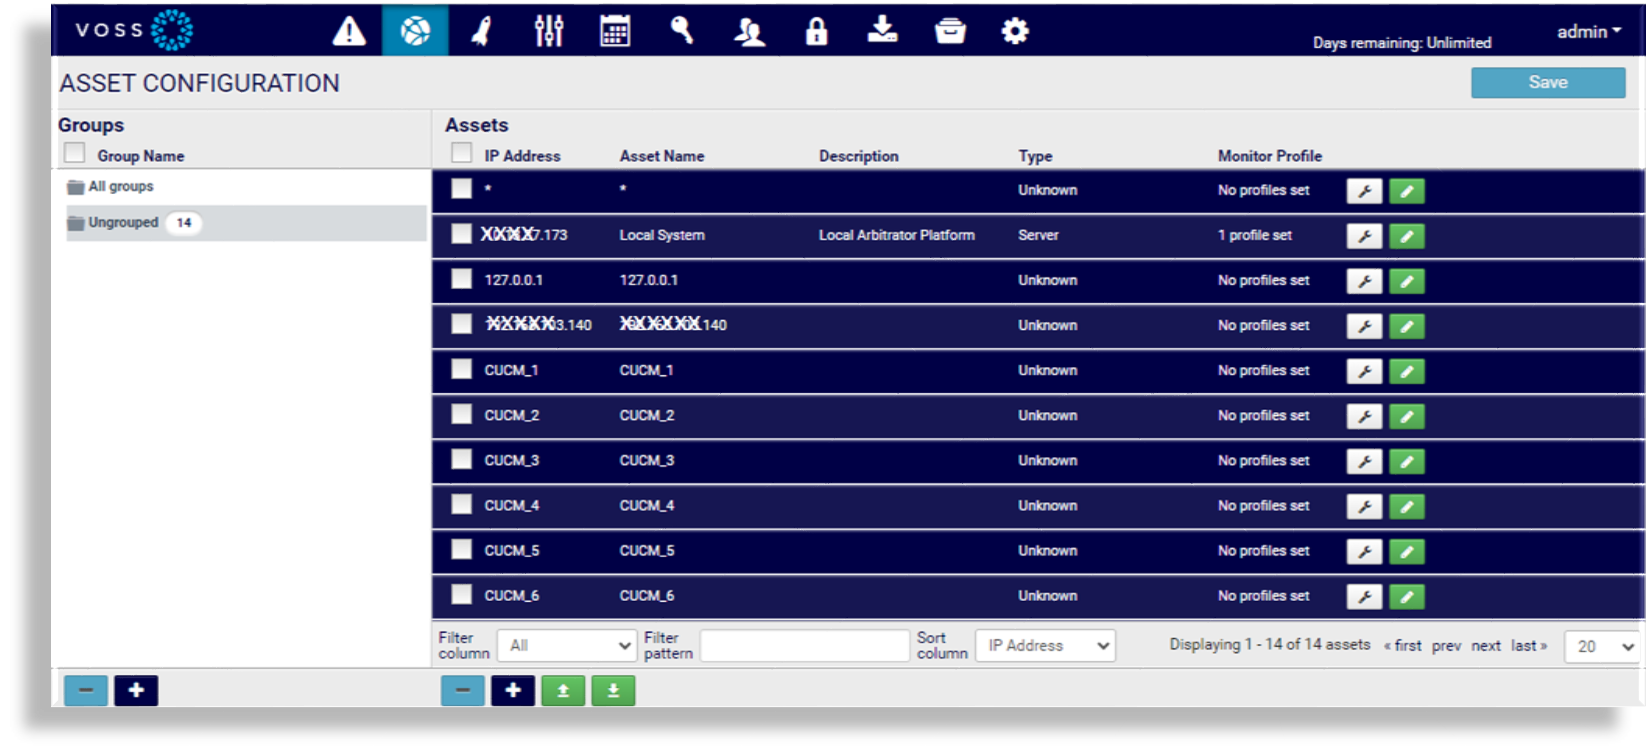Click wrench icon for CUCM_3 row
The height and width of the screenshot is (753, 1648).
pos(1364,461)
